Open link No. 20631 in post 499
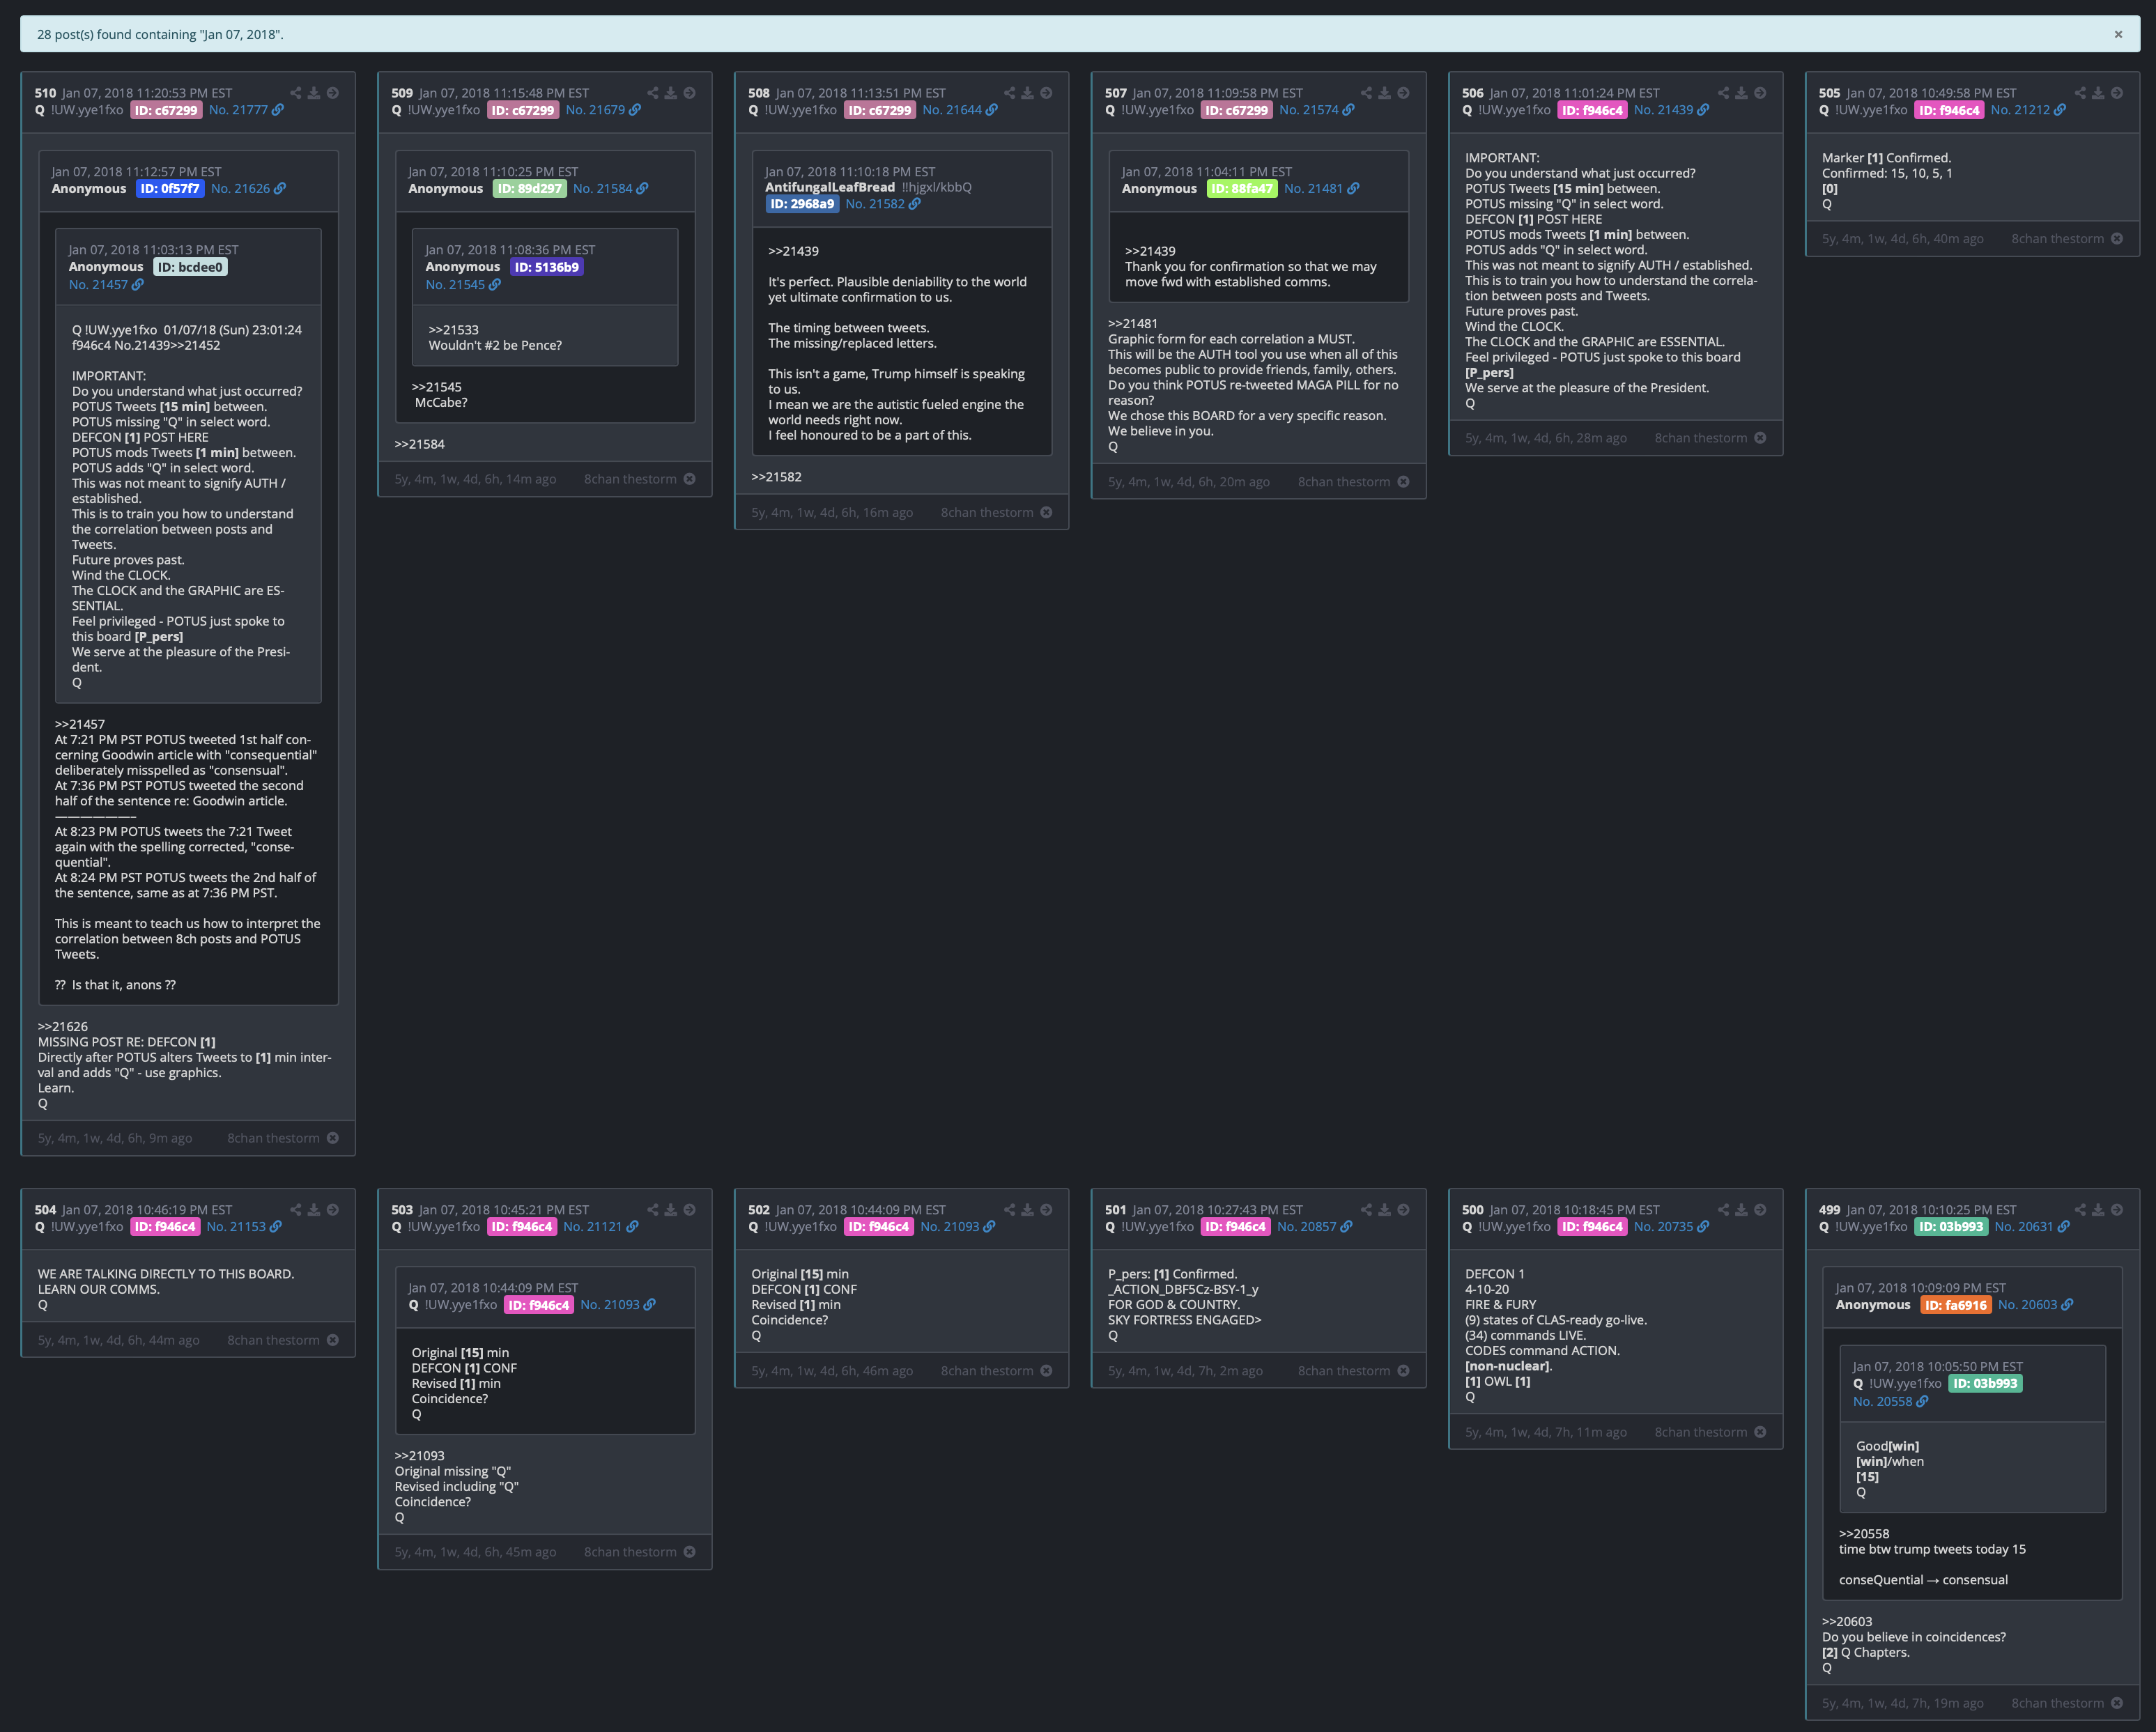2156x1732 pixels. click(2032, 1227)
